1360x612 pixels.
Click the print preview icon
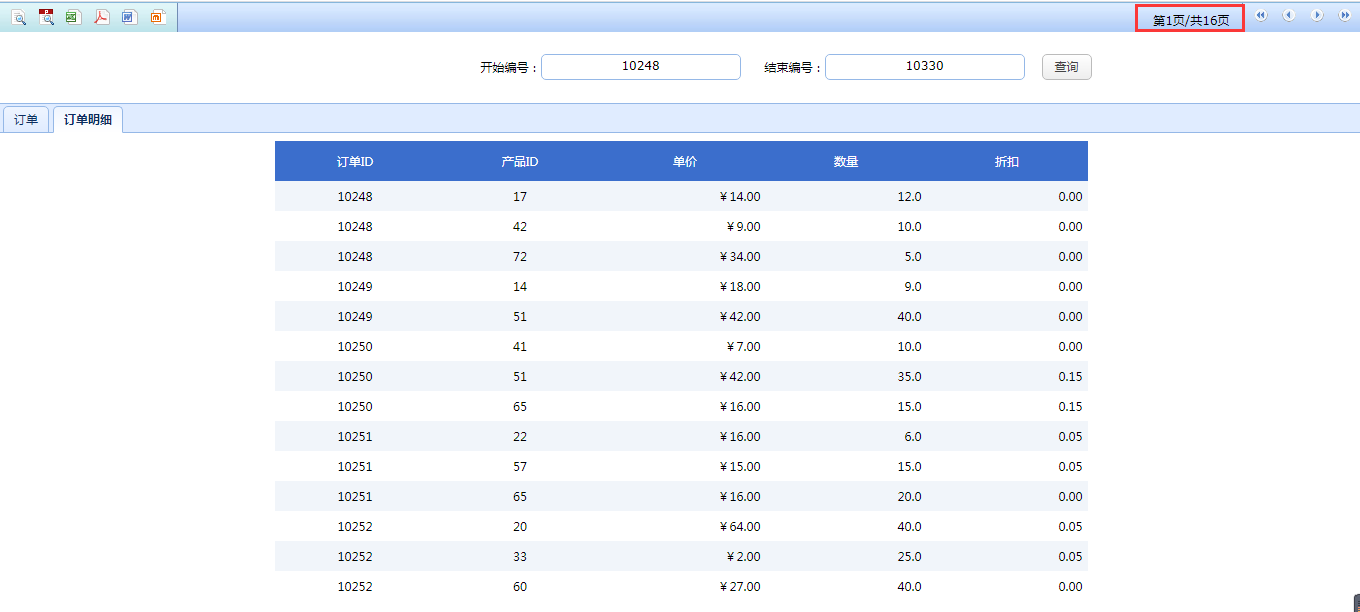tap(18, 17)
